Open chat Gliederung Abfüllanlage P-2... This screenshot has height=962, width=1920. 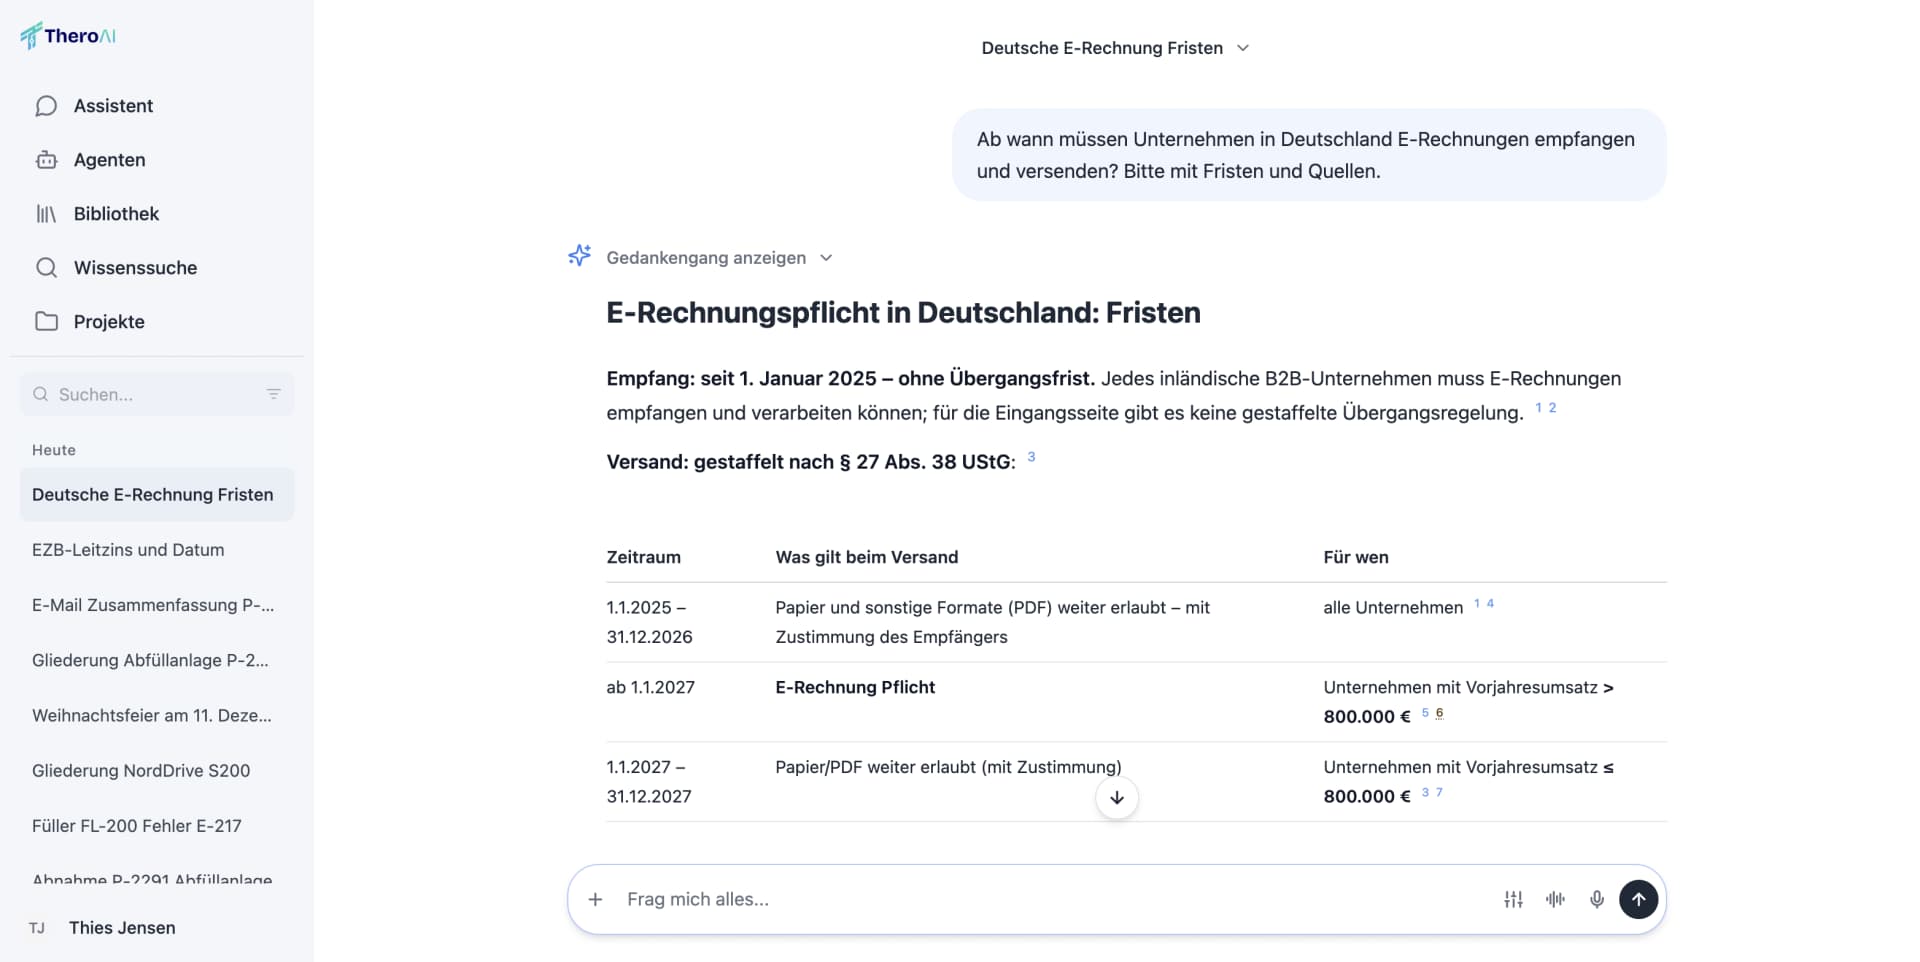pos(157,660)
